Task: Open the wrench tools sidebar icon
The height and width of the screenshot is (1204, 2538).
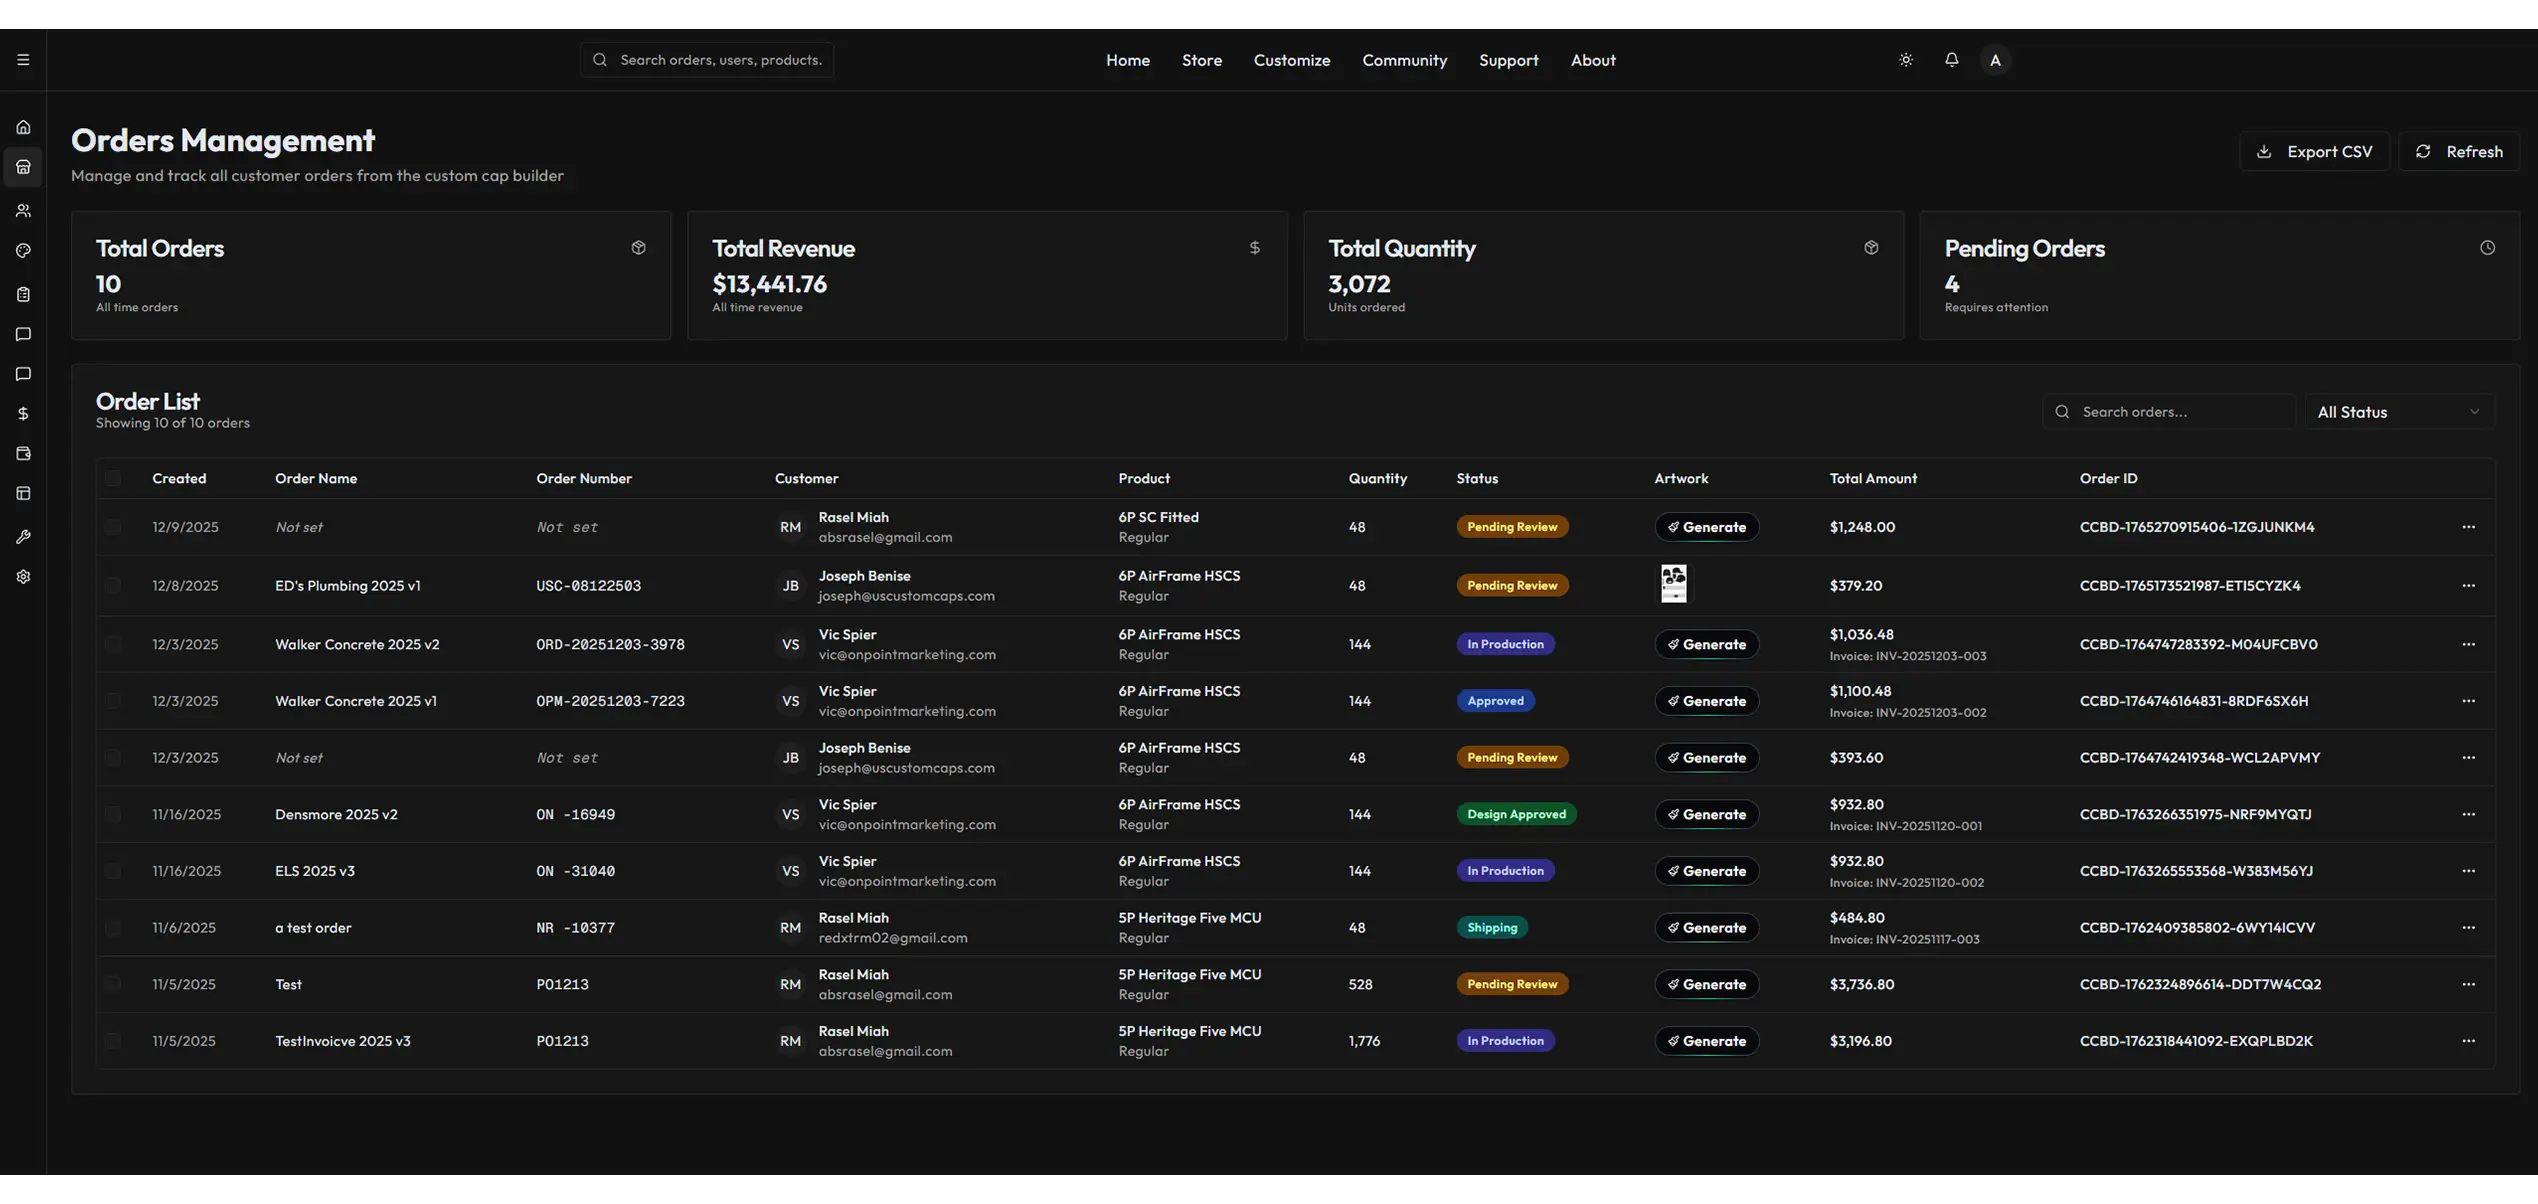Action: click(x=23, y=537)
